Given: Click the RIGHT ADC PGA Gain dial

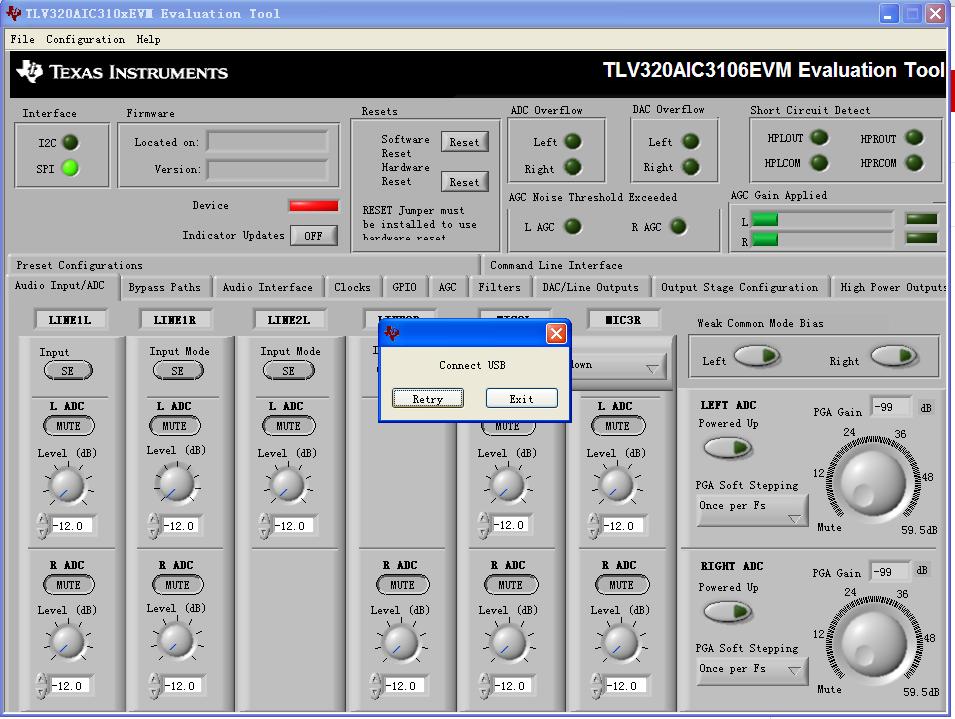Looking at the screenshot, I should (873, 643).
